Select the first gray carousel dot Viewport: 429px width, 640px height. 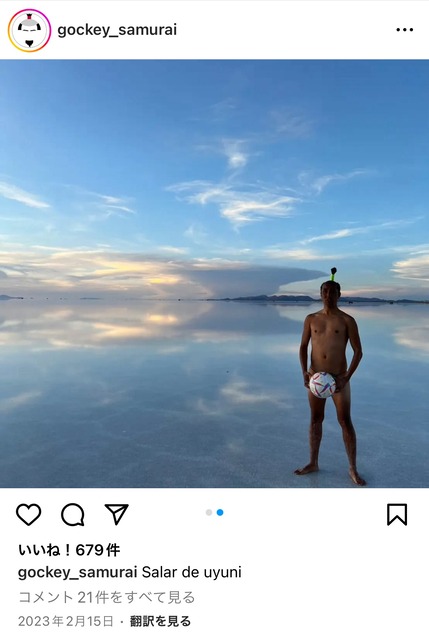209,512
